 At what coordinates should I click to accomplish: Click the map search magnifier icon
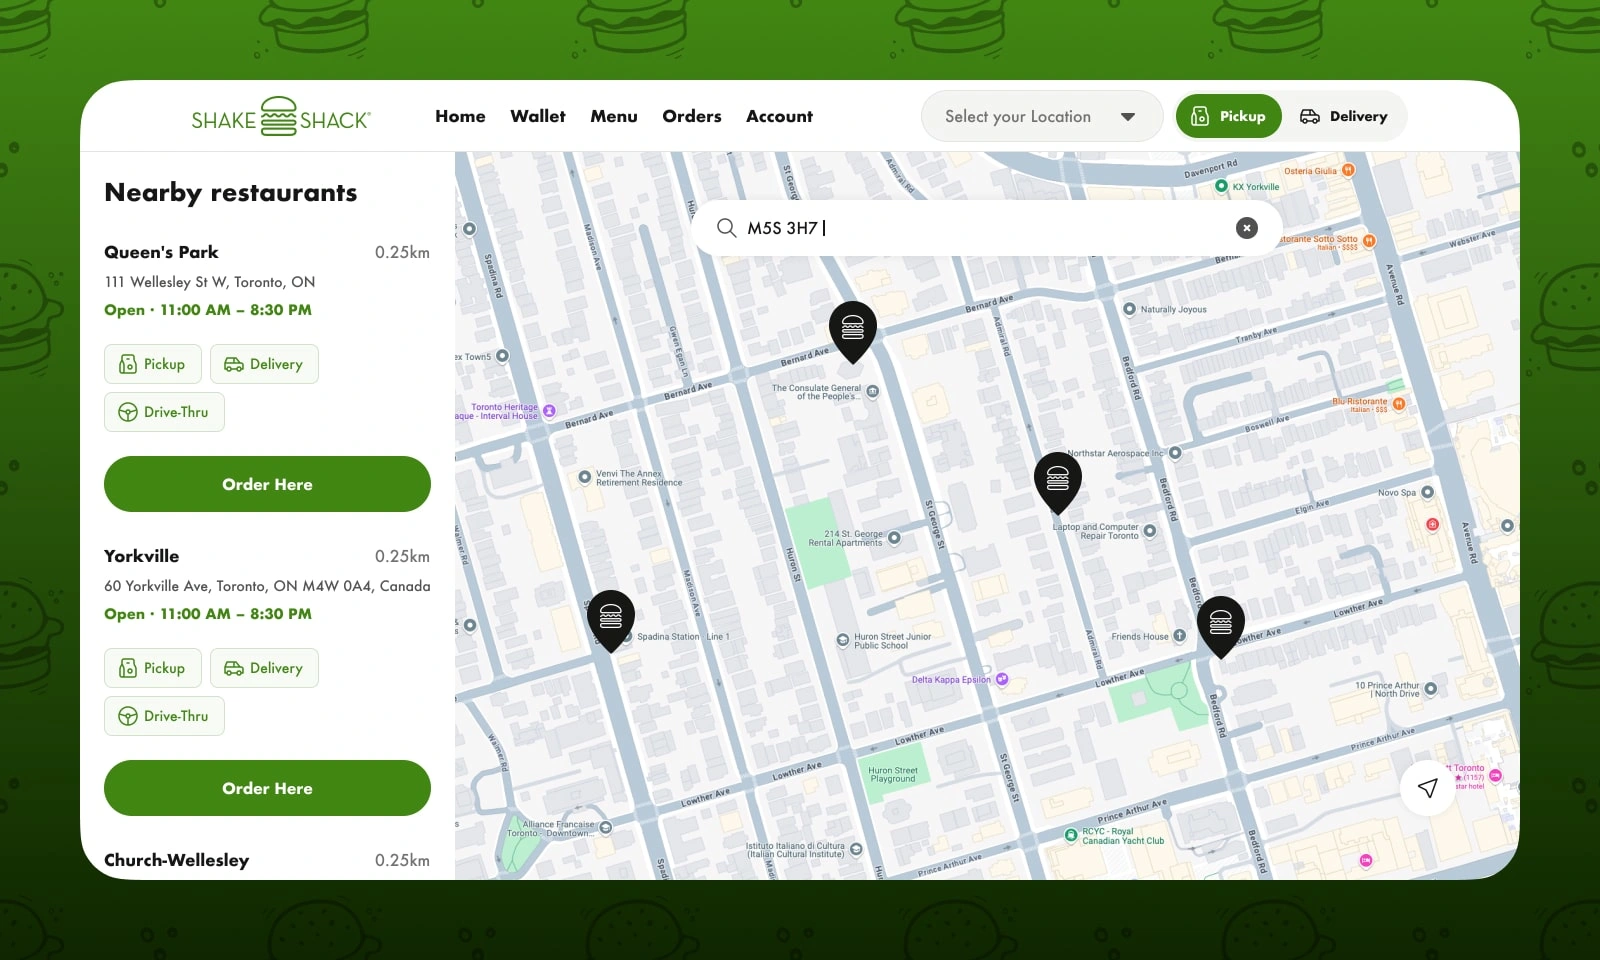point(726,228)
